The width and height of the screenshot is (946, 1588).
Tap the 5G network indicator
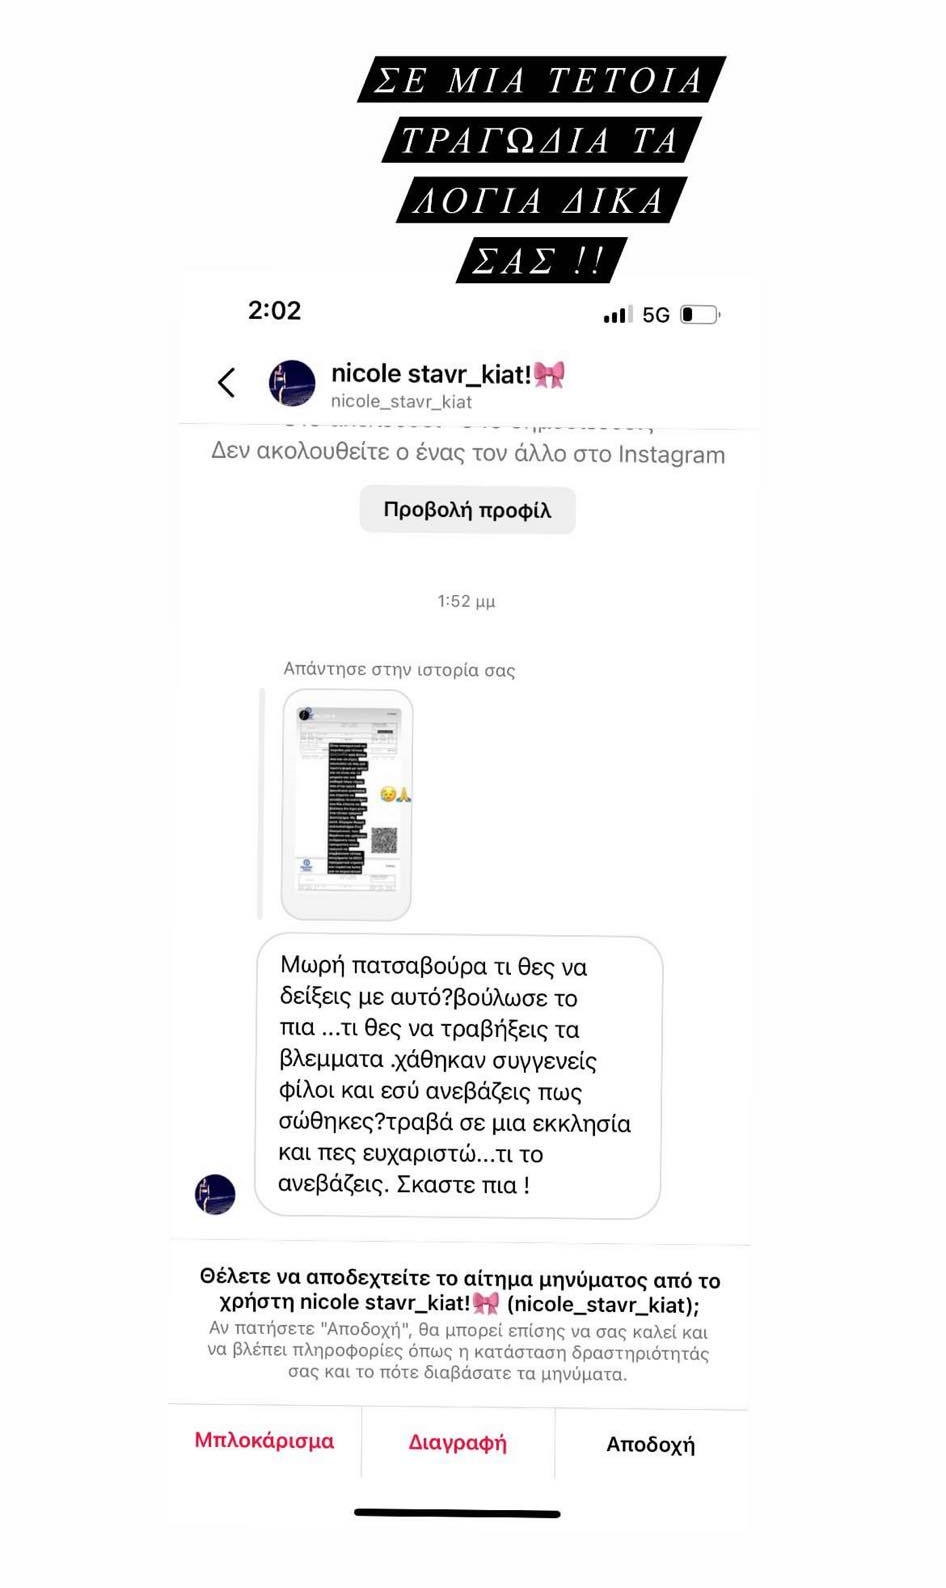click(x=656, y=315)
